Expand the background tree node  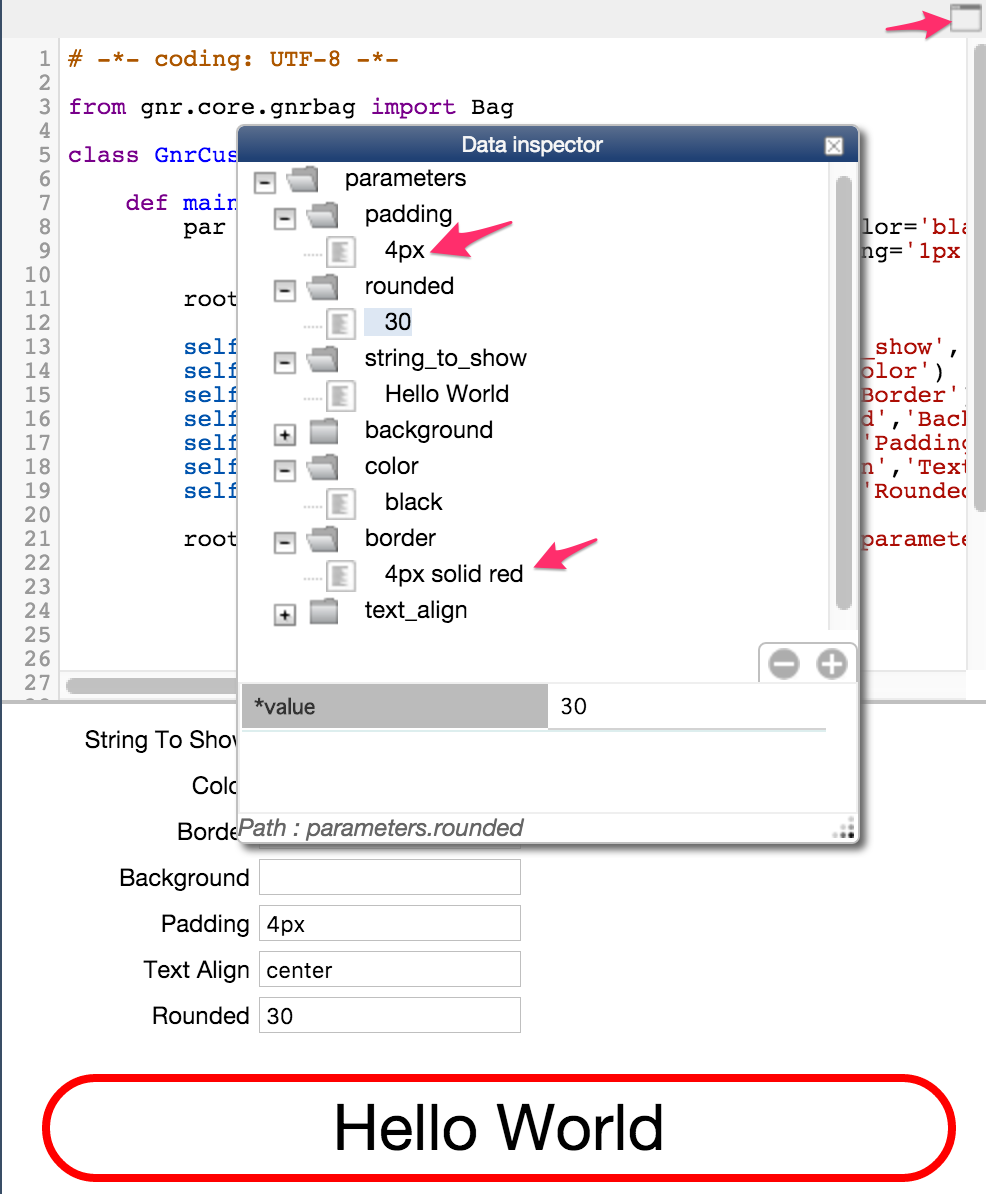point(285,434)
